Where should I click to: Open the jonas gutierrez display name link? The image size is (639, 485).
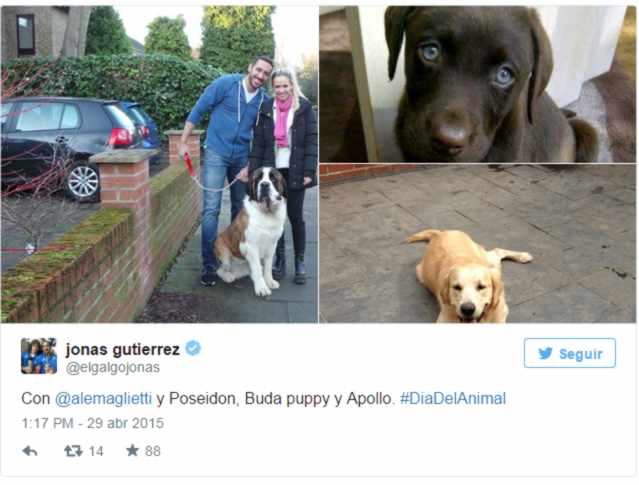123,349
